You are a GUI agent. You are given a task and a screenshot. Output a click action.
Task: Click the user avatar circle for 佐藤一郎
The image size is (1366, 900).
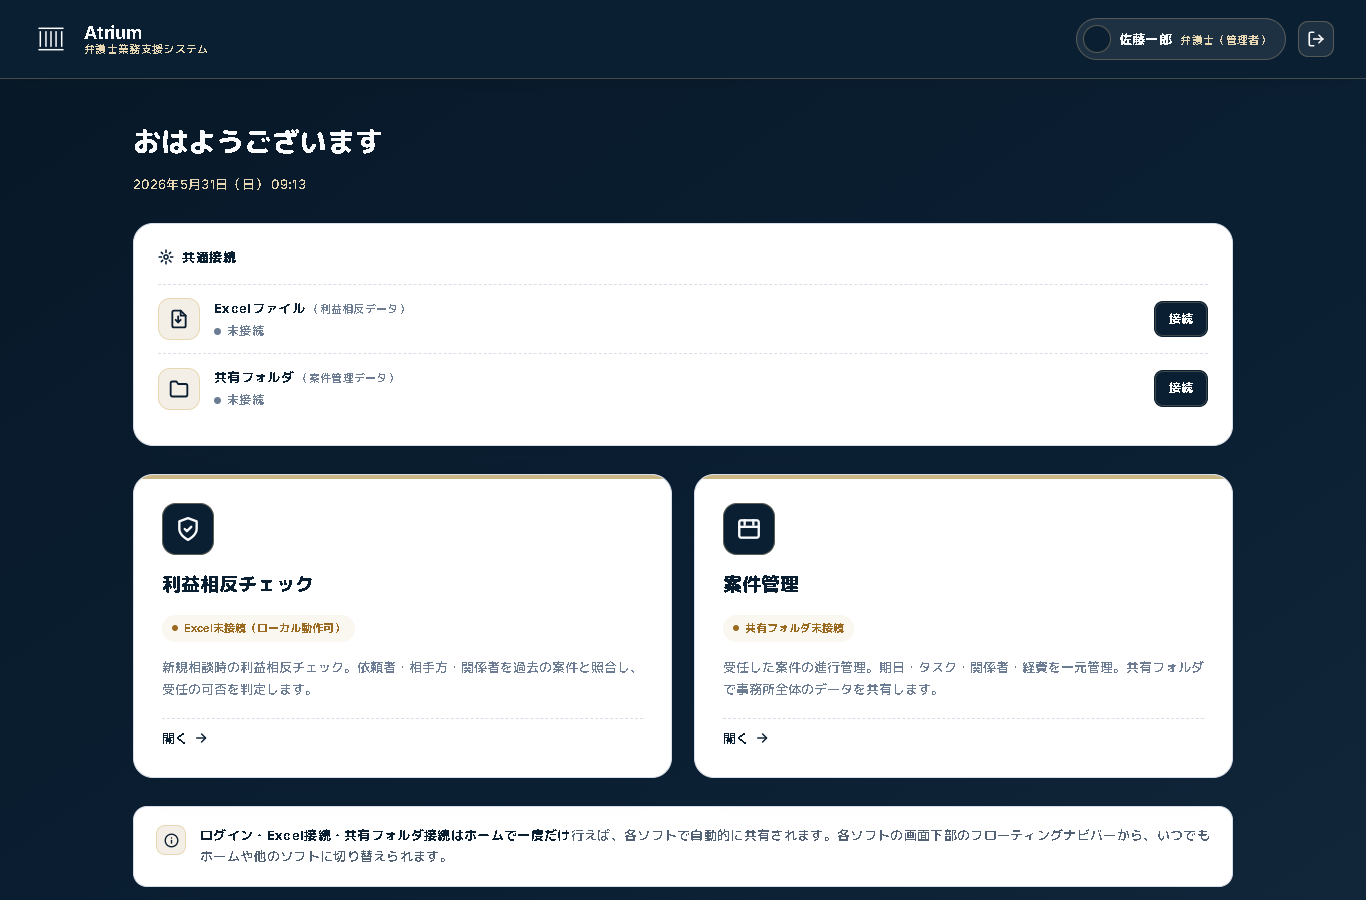click(1097, 39)
